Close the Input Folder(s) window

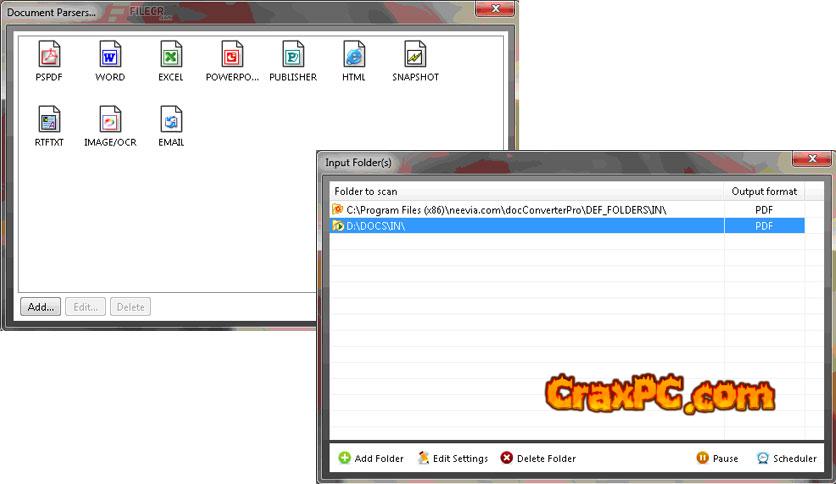point(812,158)
